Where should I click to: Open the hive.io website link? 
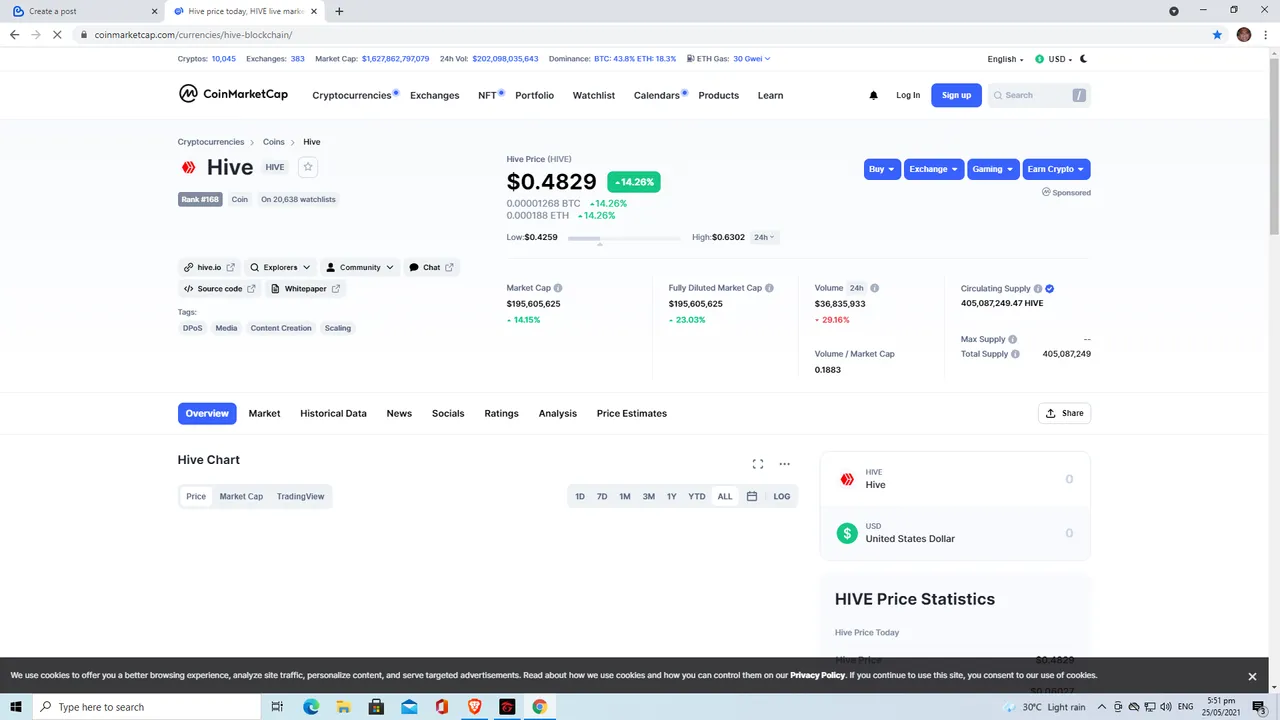pos(209,267)
